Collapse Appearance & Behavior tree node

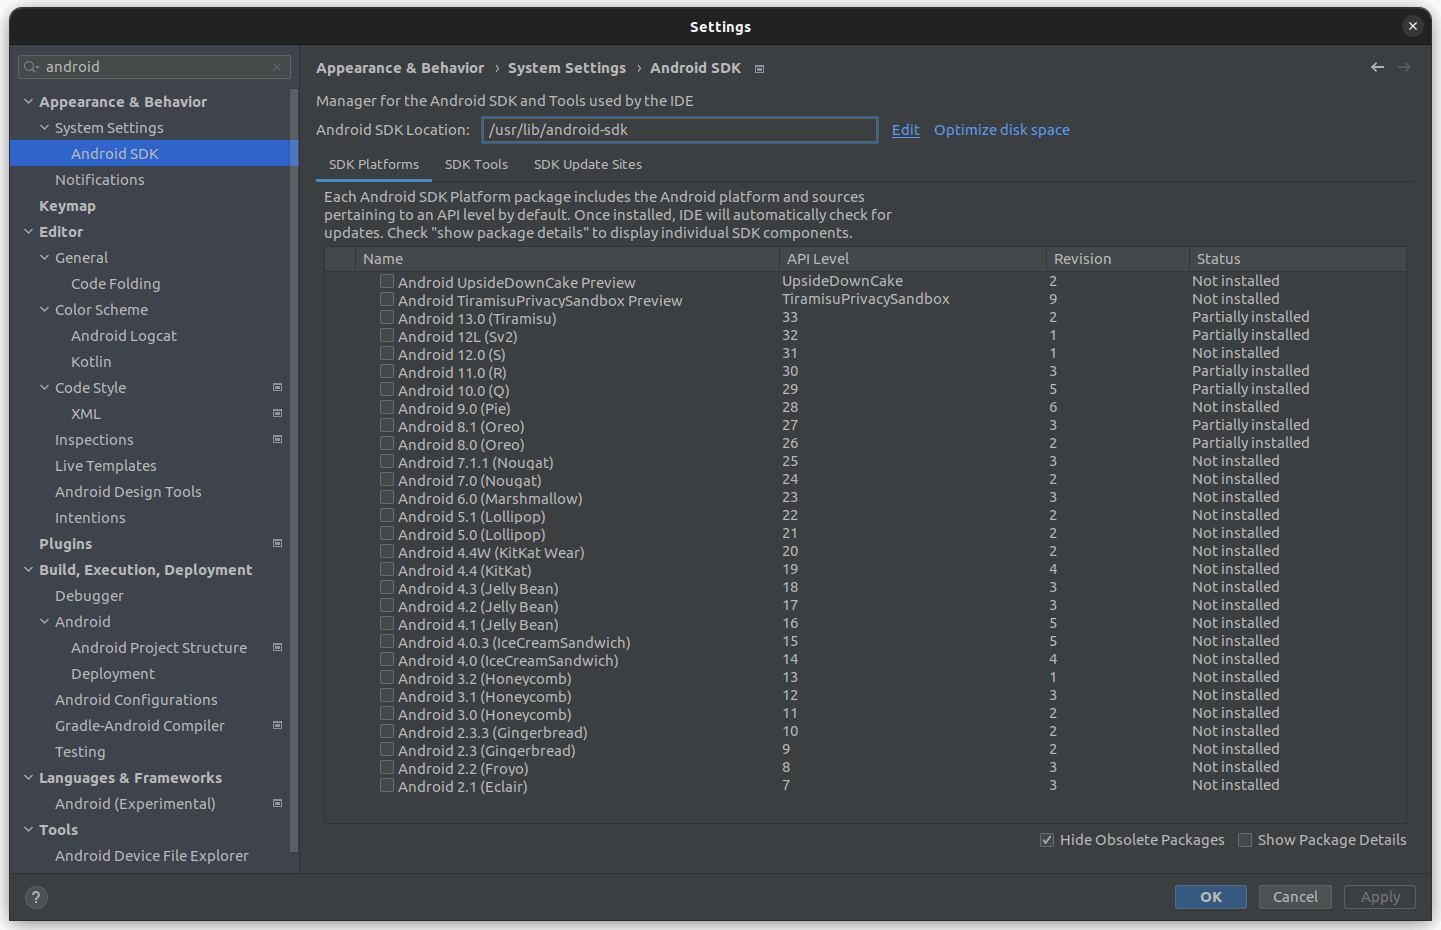(29, 102)
